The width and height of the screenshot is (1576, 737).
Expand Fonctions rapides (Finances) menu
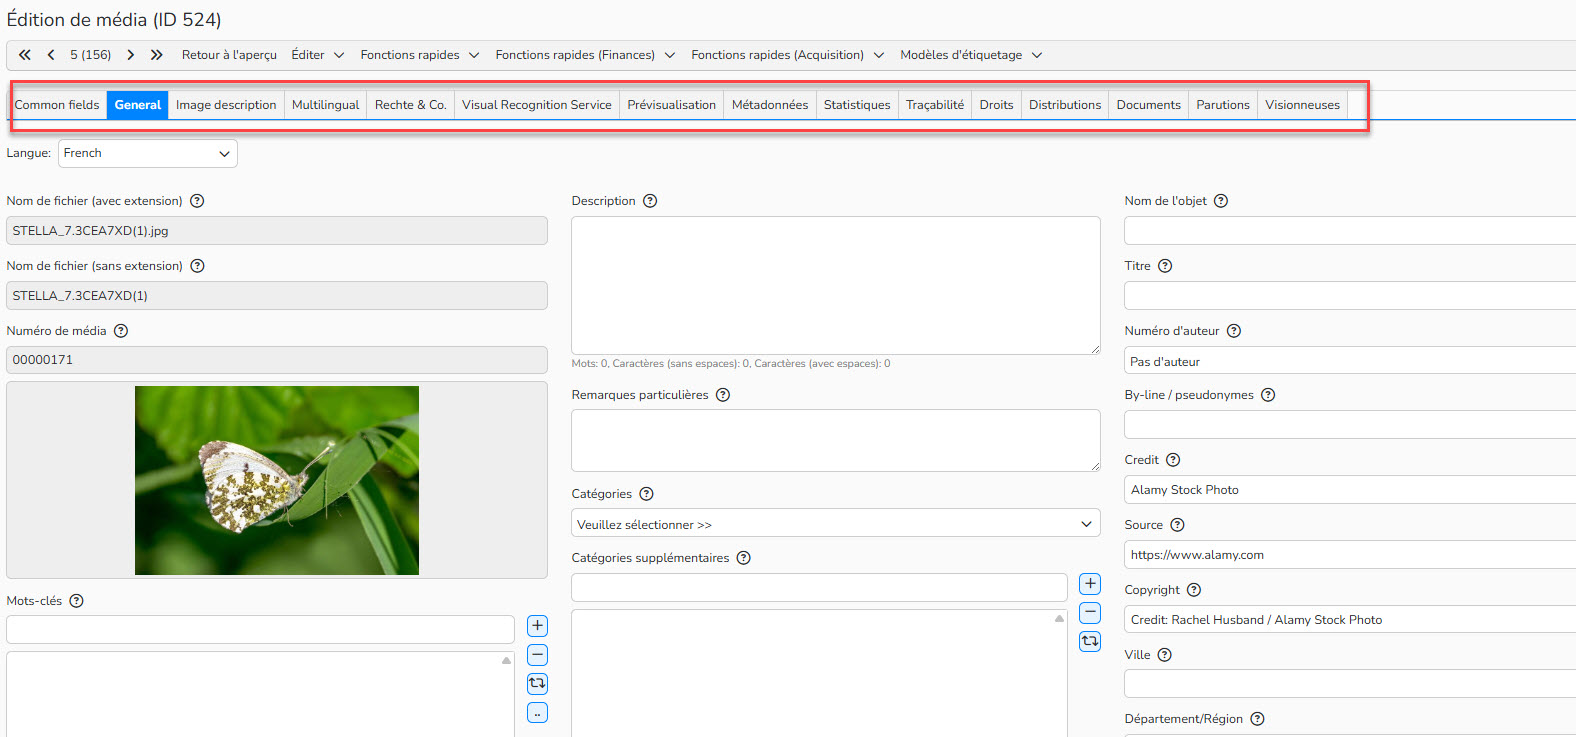click(x=585, y=55)
